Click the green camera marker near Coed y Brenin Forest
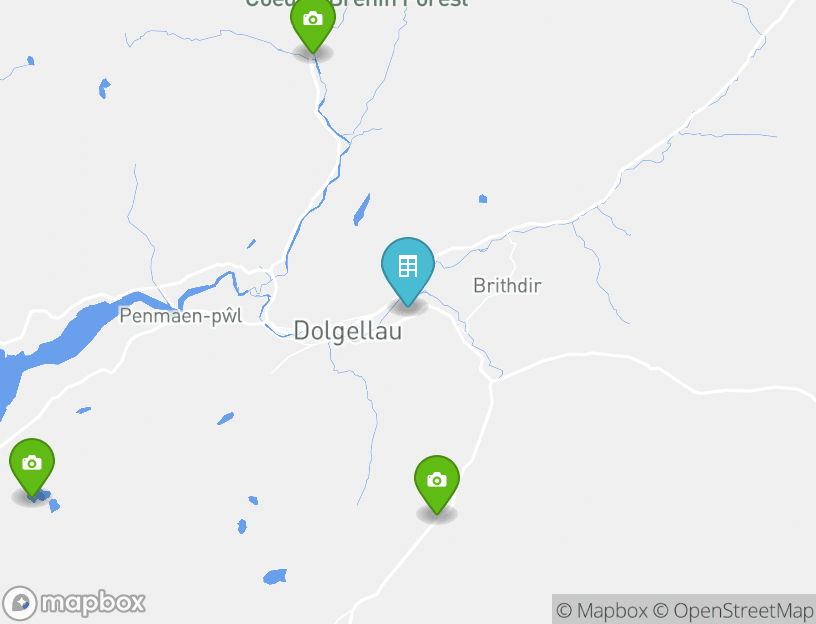The image size is (816, 624). 313,23
